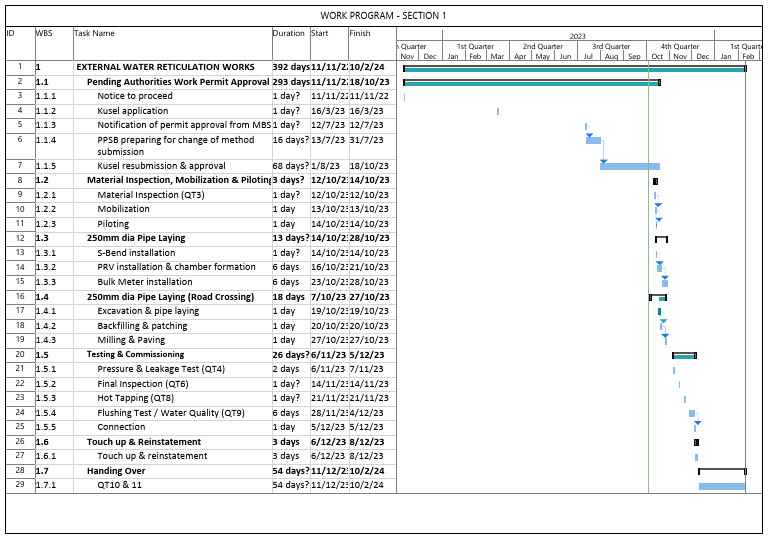Select the Connection task name

pos(121,427)
